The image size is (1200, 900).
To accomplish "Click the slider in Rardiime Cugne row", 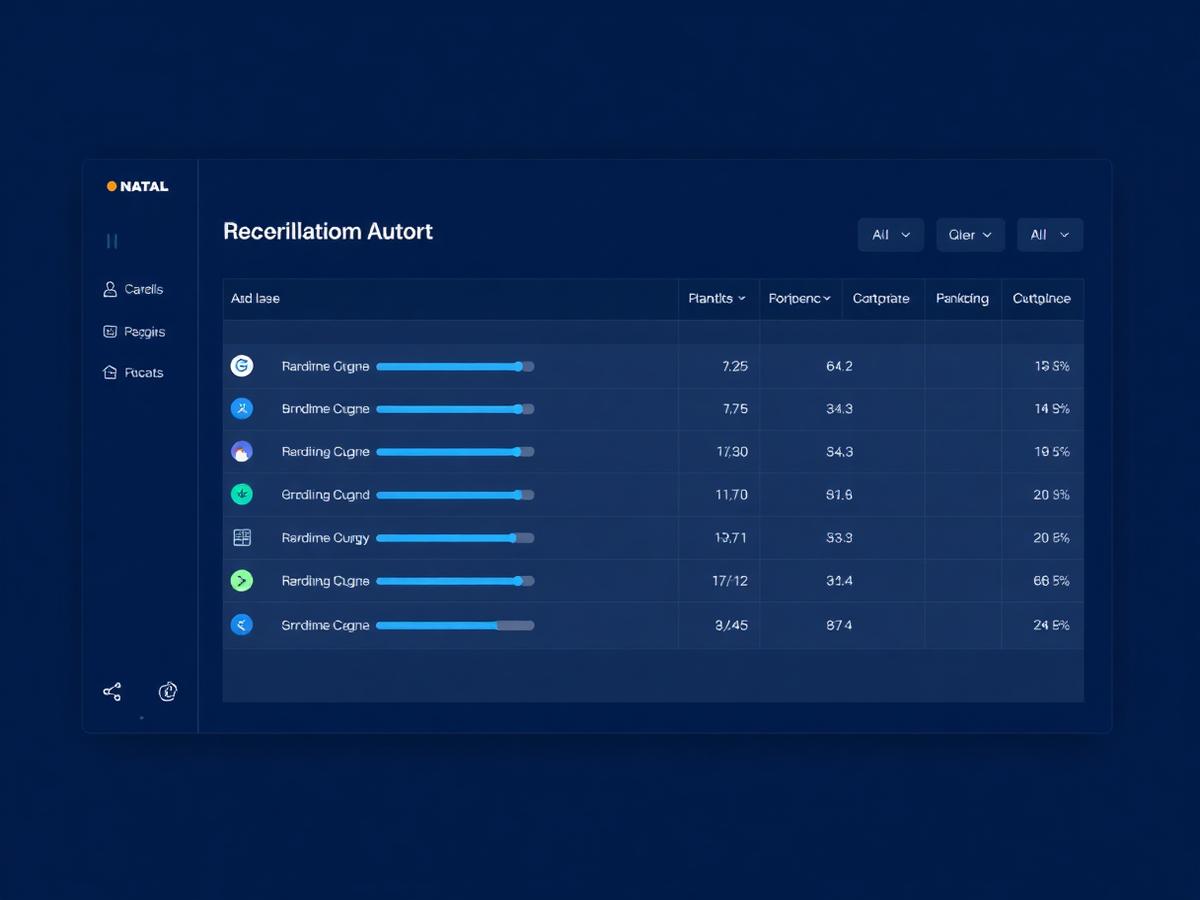I will tap(455, 366).
